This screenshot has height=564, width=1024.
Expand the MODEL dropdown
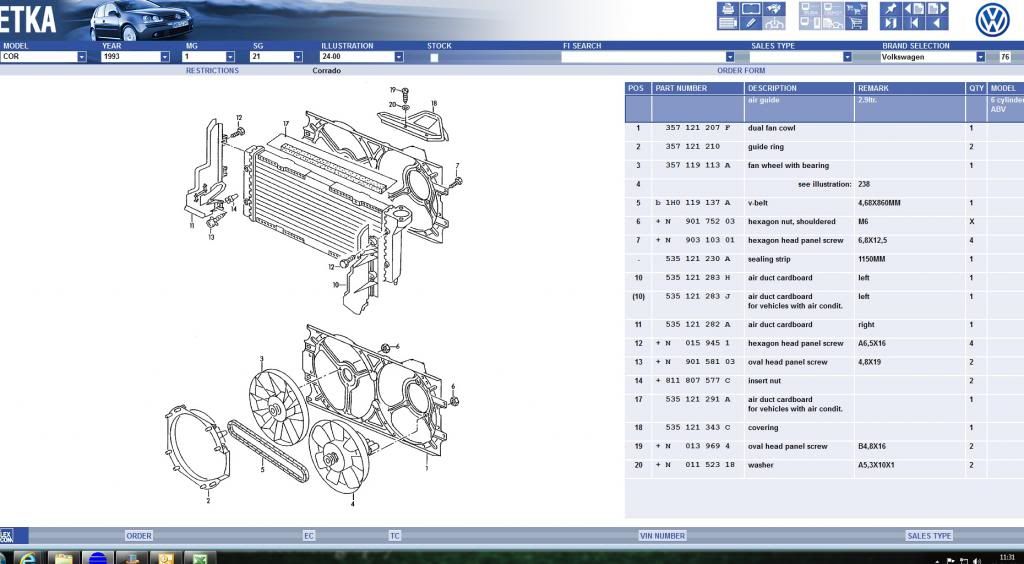coord(82,58)
